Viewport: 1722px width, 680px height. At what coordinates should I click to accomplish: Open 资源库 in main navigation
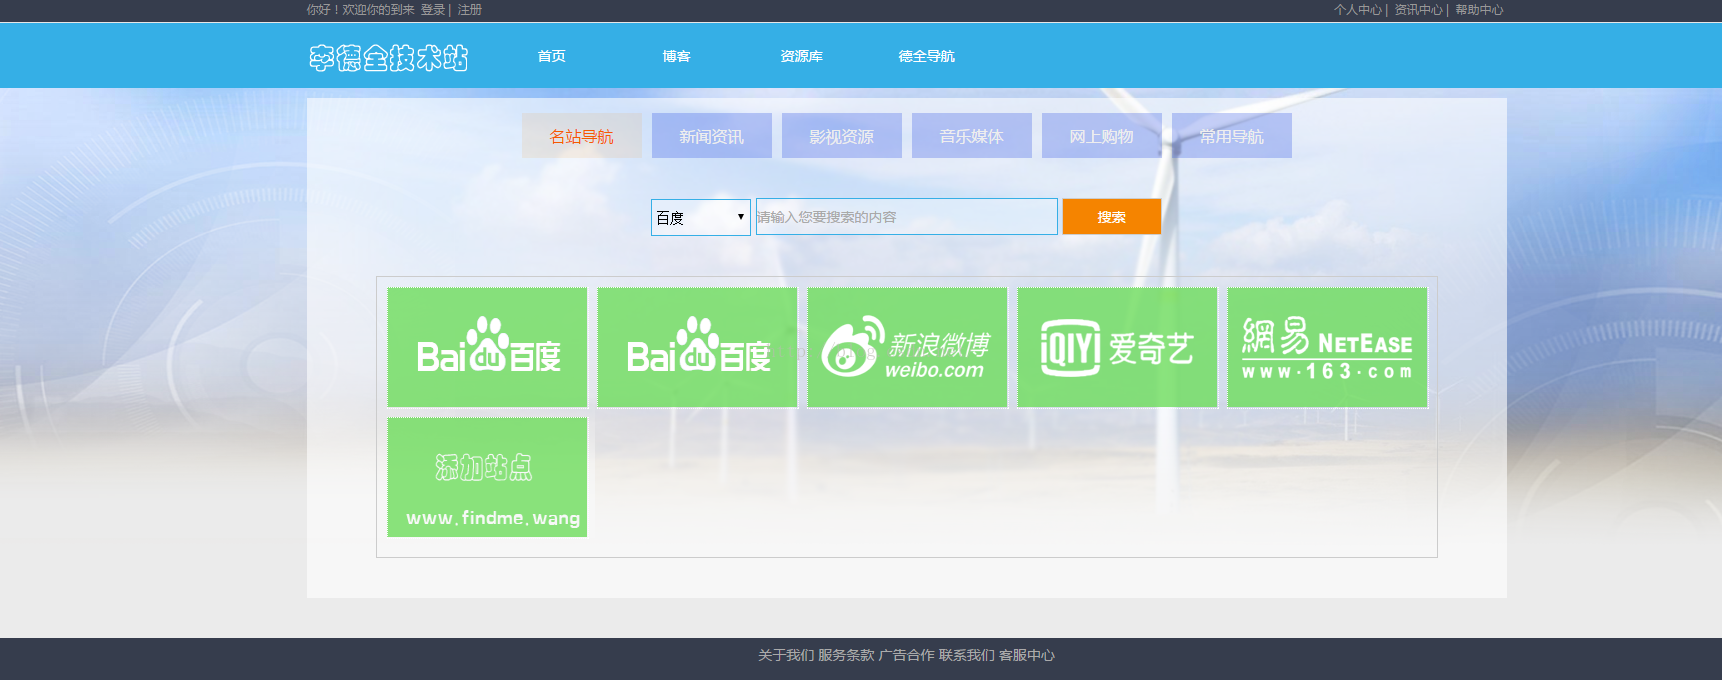802,56
